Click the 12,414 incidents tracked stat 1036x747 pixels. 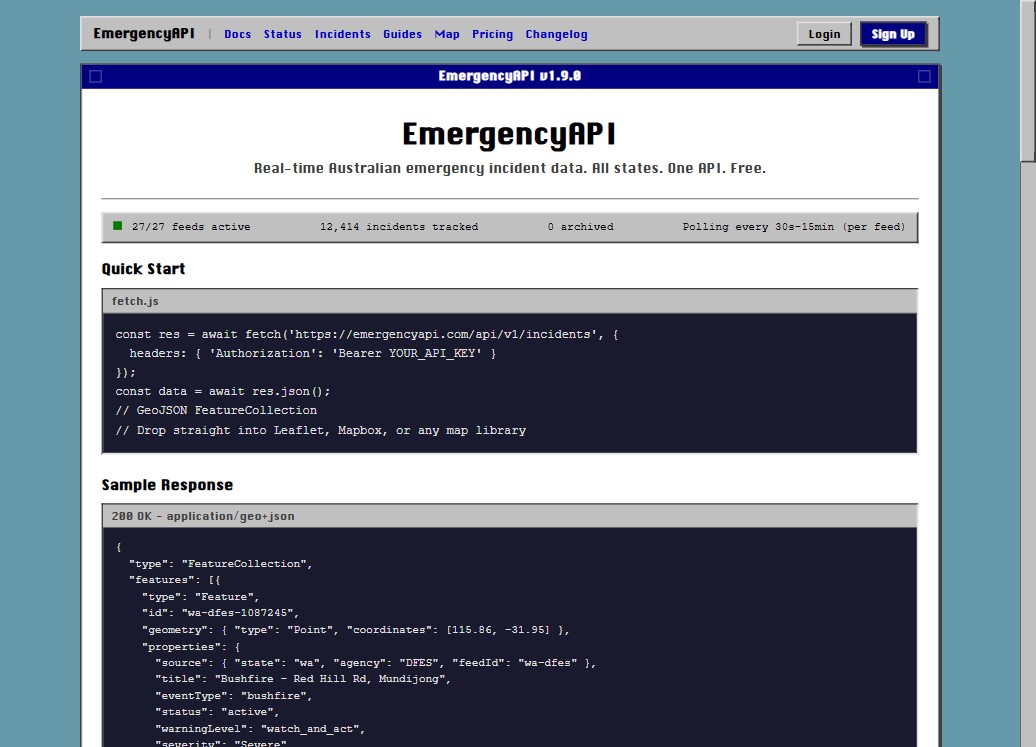tap(399, 227)
